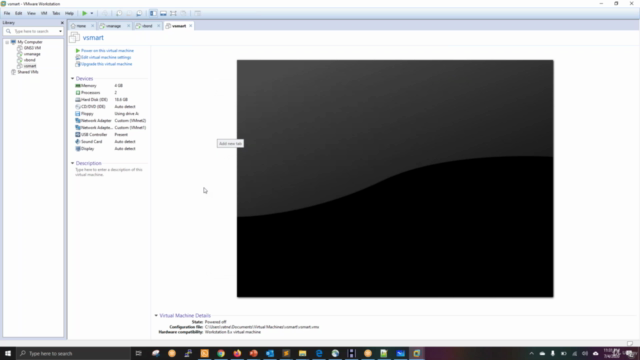Show hidden system tray icons
Image resolution: width=640 pixels, height=360 pixels.
(x=531, y=353)
